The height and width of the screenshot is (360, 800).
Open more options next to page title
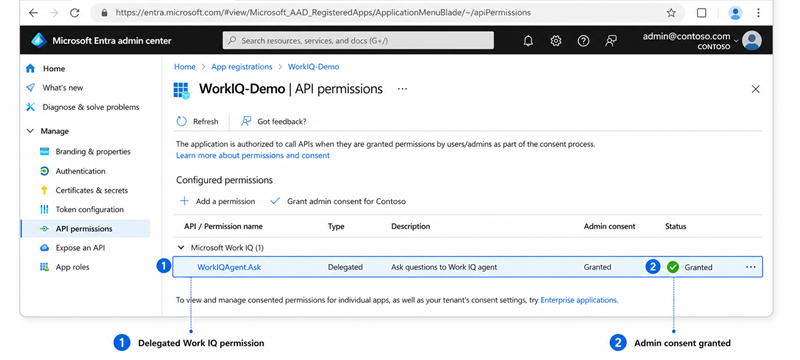pyautogui.click(x=403, y=89)
